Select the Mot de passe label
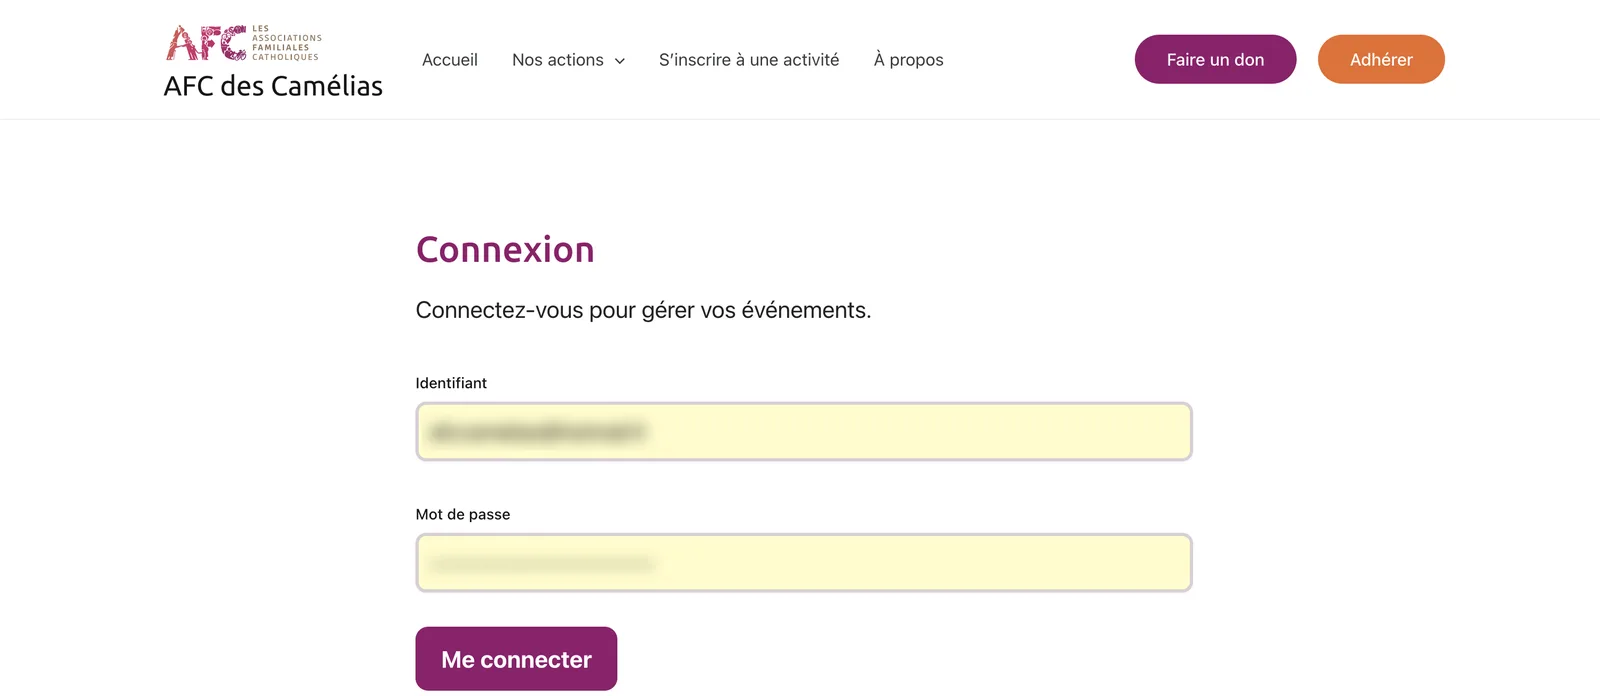This screenshot has width=1600, height=696. [x=463, y=514]
